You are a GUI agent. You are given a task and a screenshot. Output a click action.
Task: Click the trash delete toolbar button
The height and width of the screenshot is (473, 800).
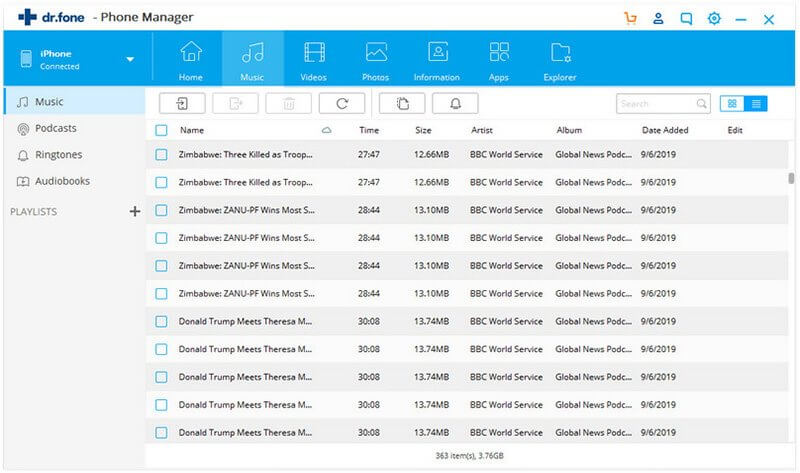pos(289,104)
